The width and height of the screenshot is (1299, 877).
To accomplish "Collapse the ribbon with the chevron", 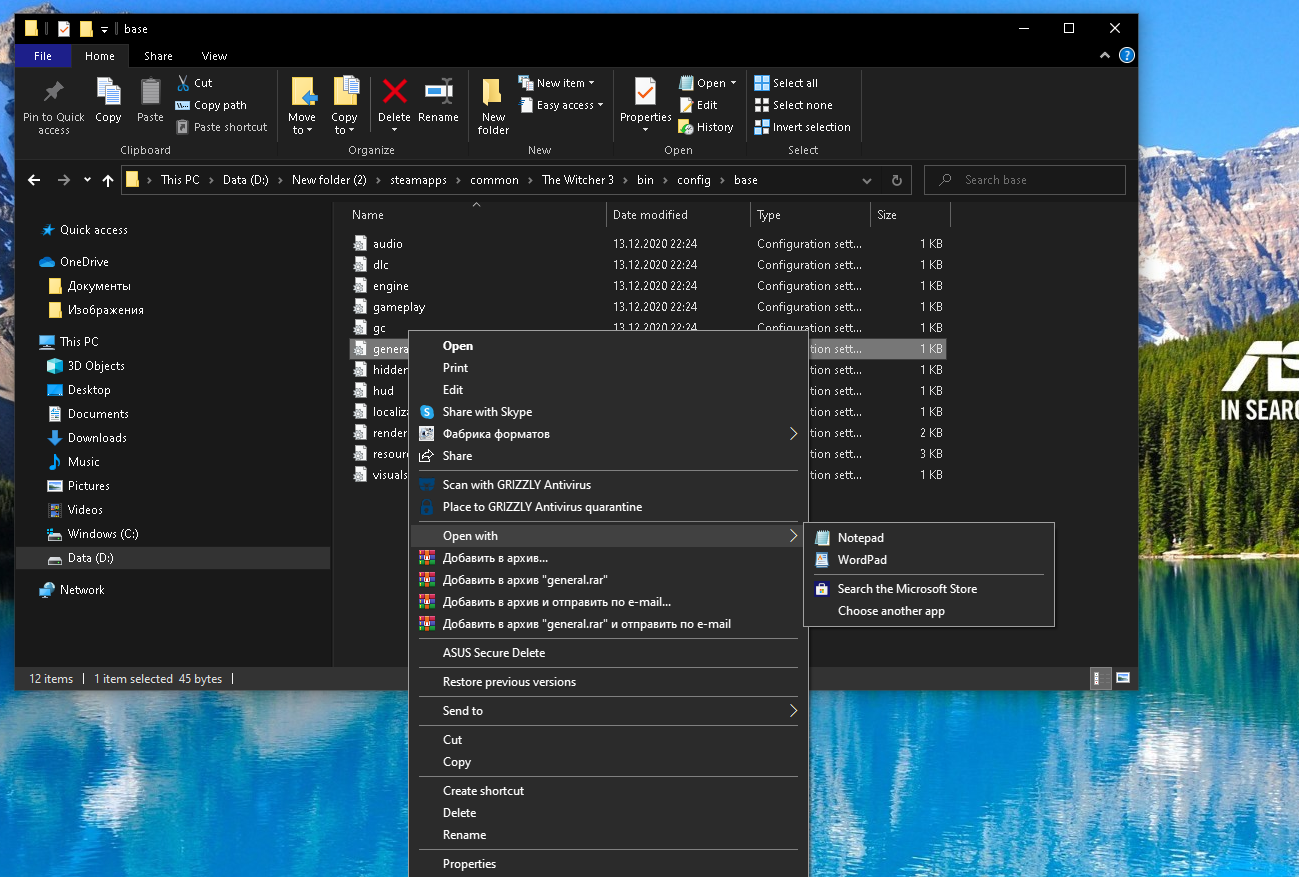I will pyautogui.click(x=1106, y=56).
